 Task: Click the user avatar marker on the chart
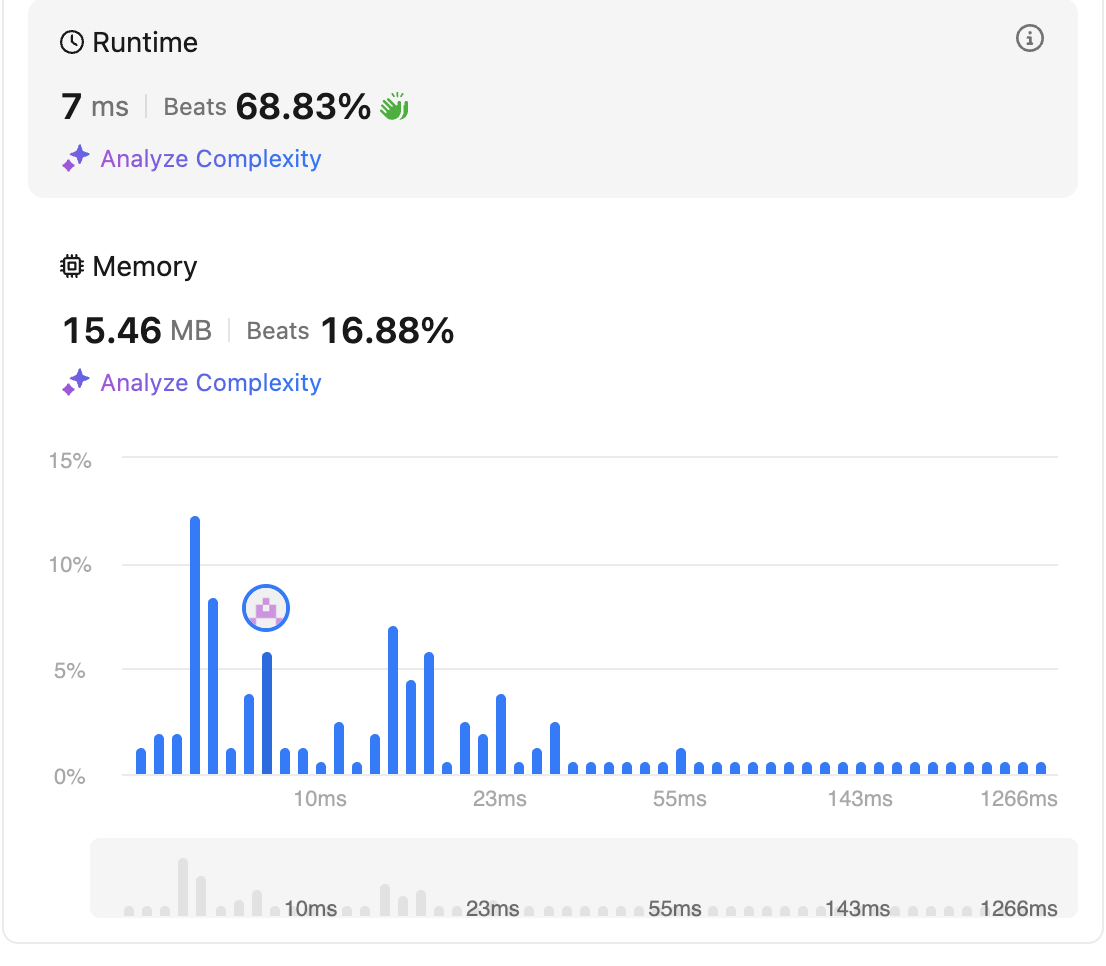[x=266, y=608]
